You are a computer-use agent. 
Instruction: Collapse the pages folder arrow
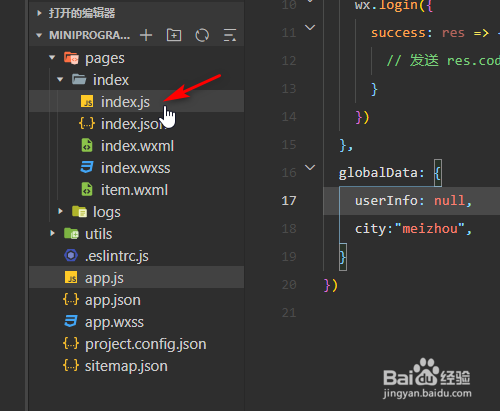[x=52, y=58]
